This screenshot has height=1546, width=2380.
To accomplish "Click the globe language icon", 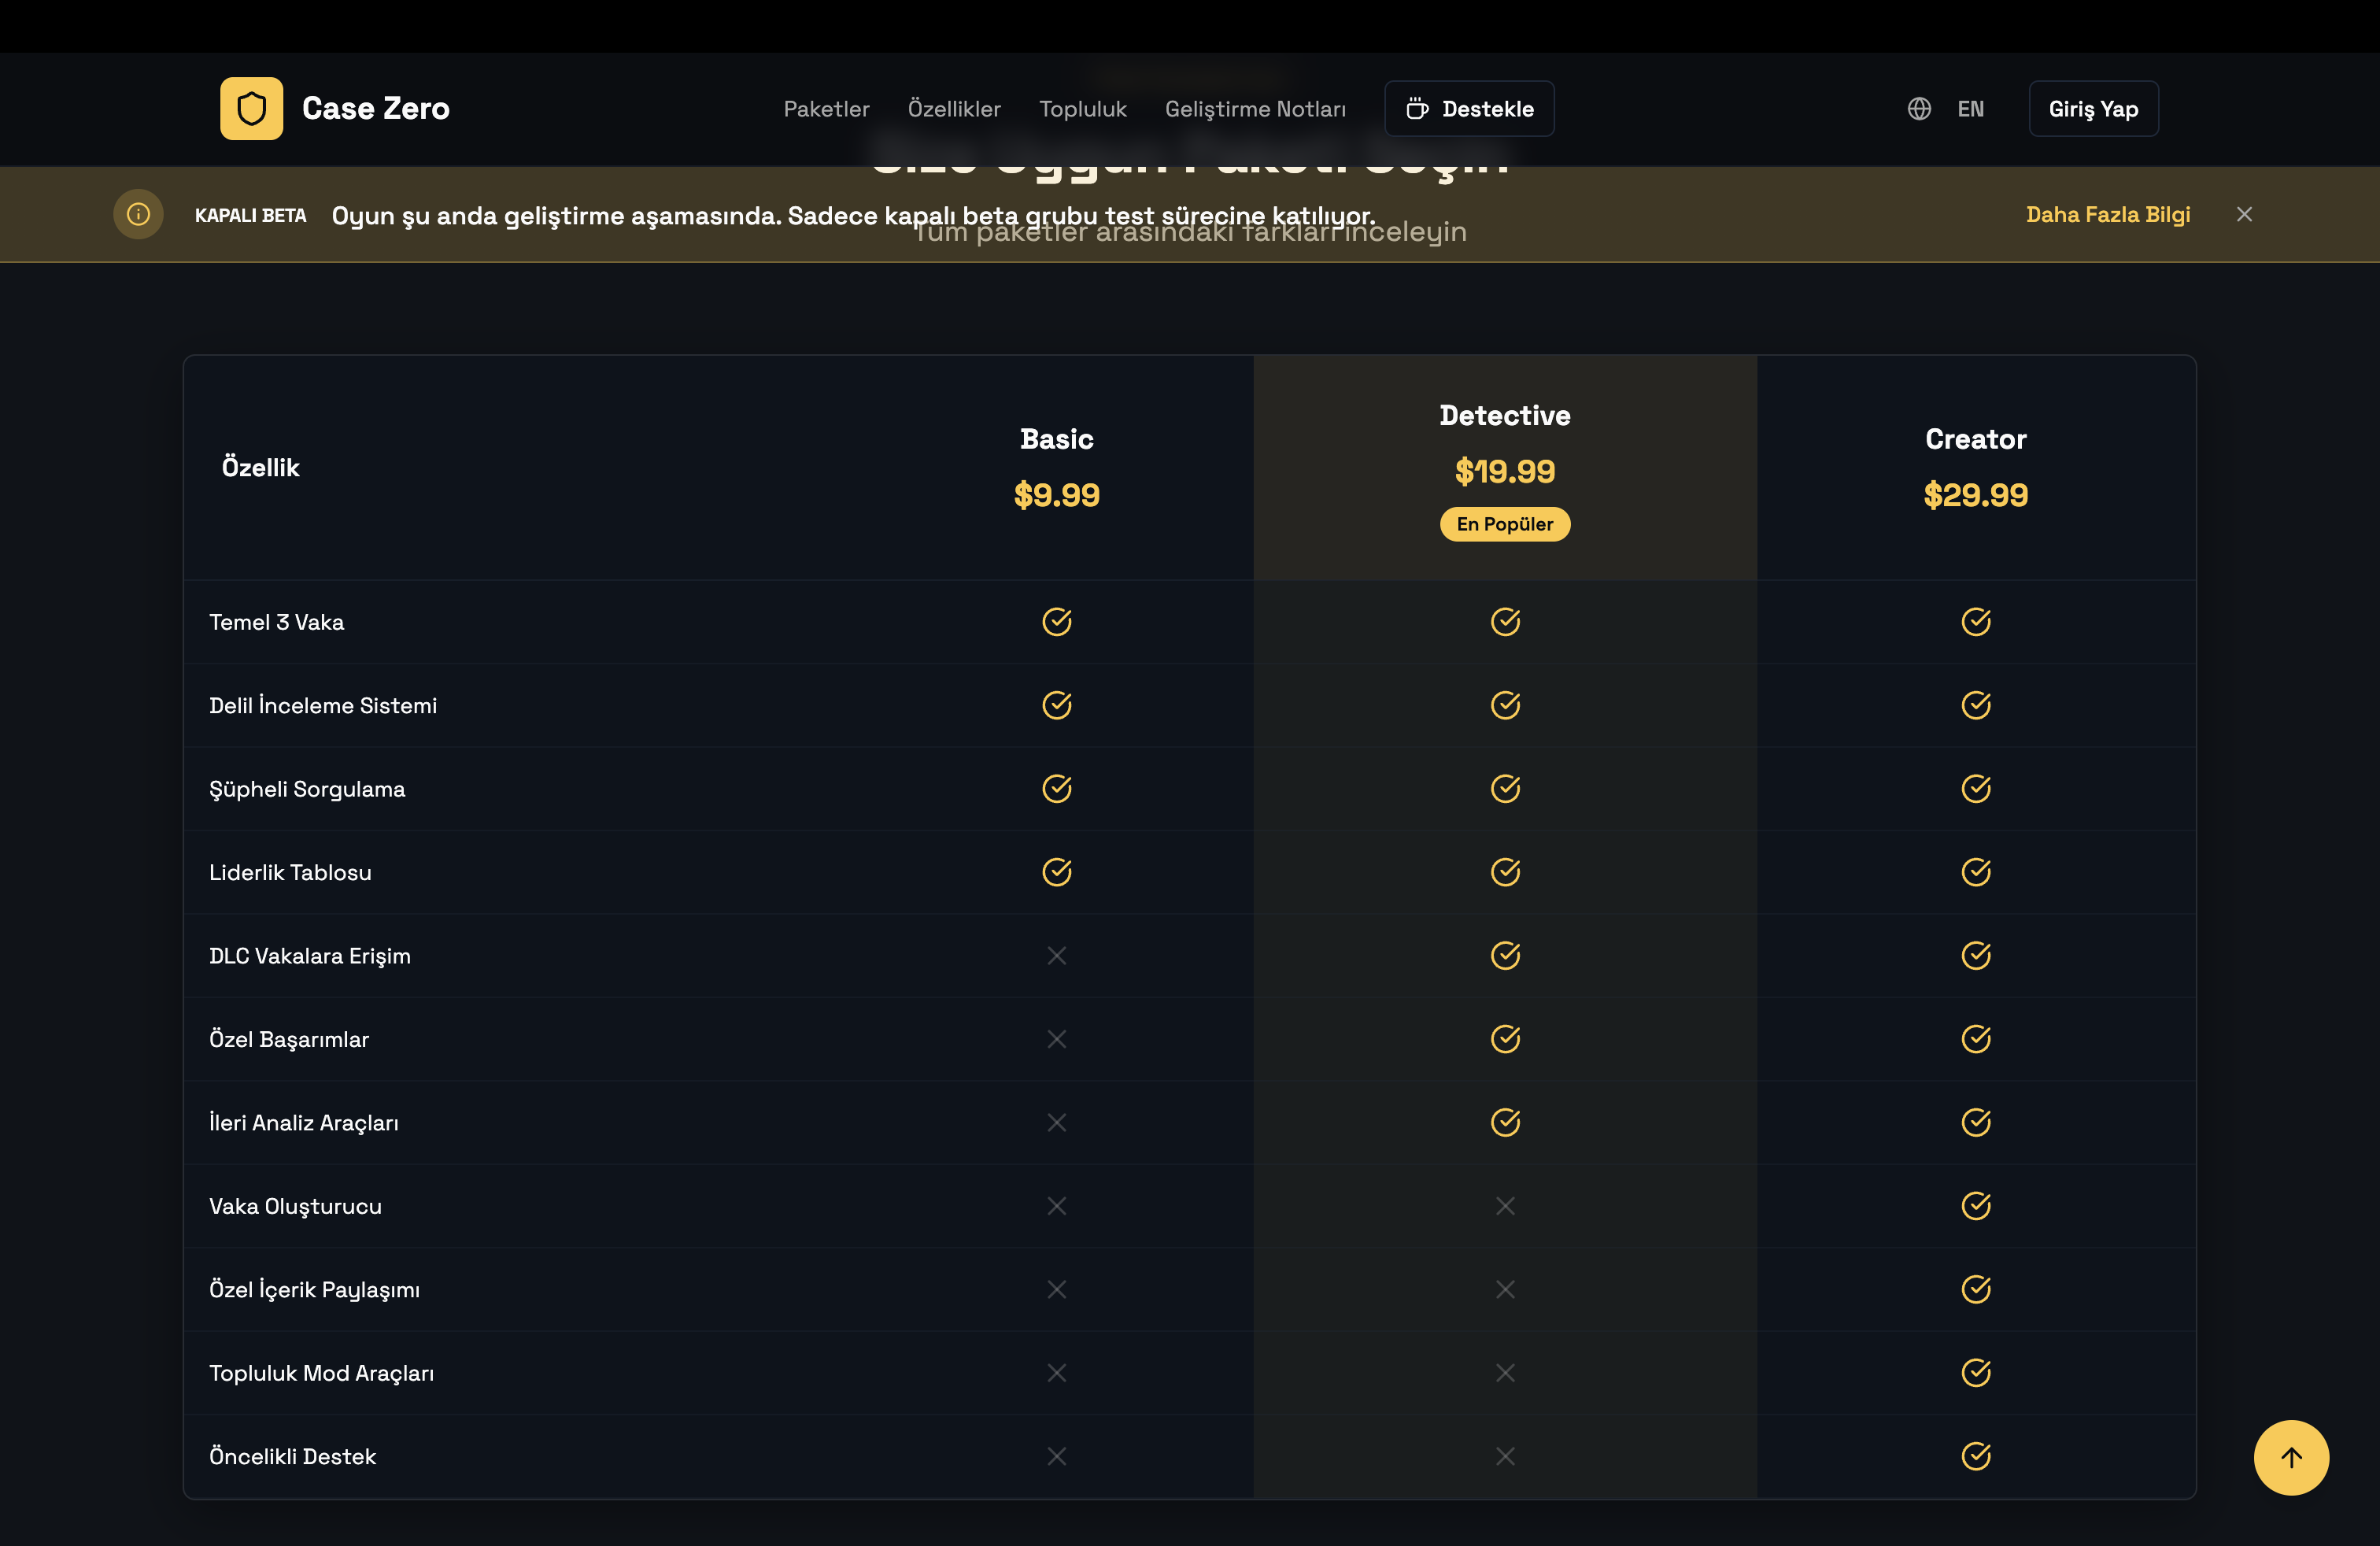I will pyautogui.click(x=1918, y=109).
